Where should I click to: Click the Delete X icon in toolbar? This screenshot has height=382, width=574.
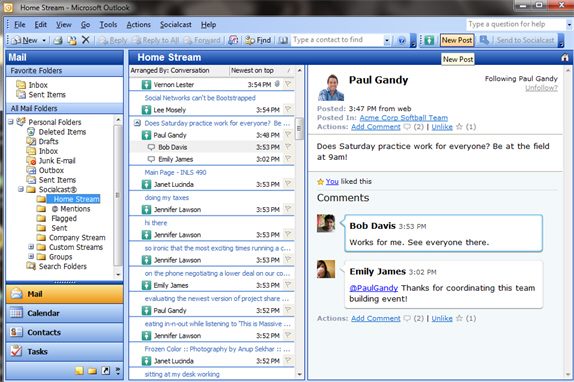pos(86,40)
